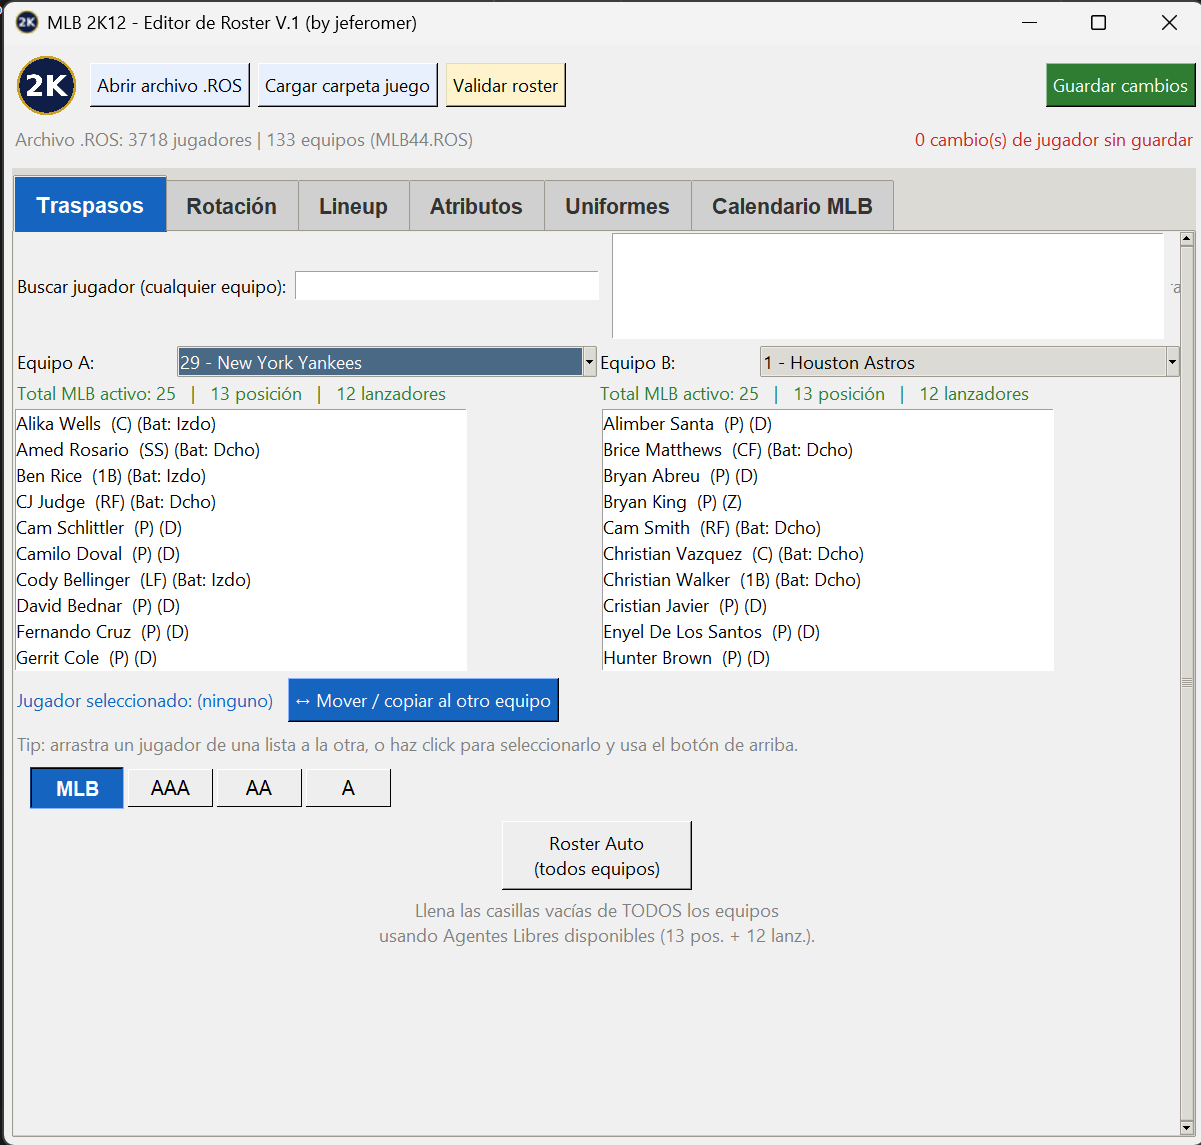Select the AA level toggle
This screenshot has width=1201, height=1145.
coord(258,788)
